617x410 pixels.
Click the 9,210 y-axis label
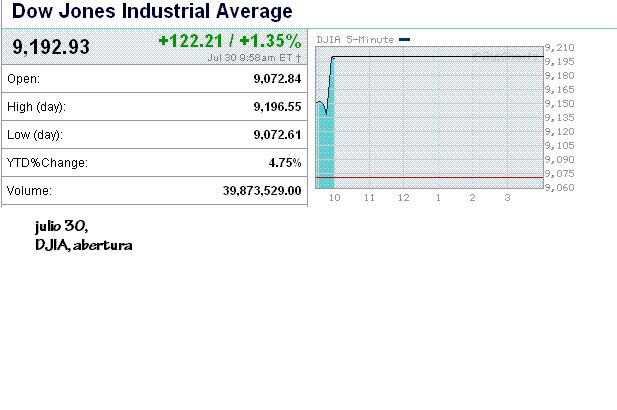click(560, 48)
